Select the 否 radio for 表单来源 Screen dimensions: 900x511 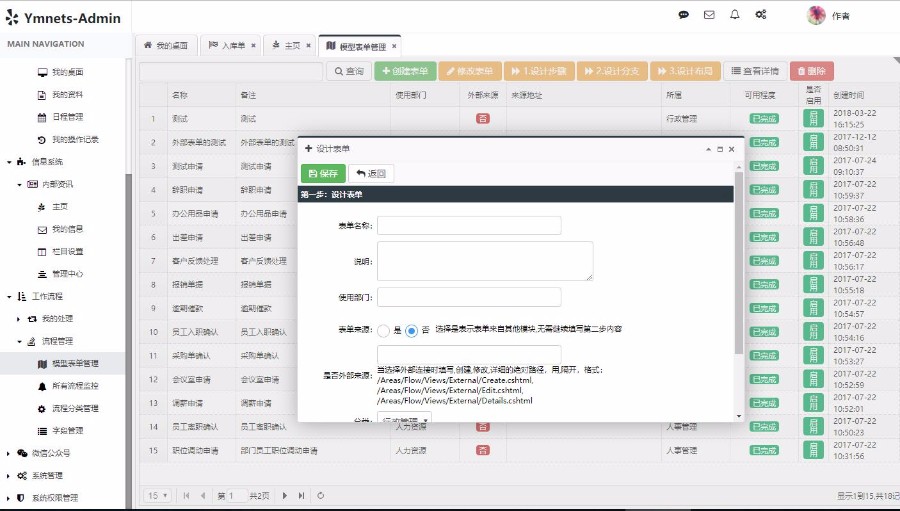411,331
